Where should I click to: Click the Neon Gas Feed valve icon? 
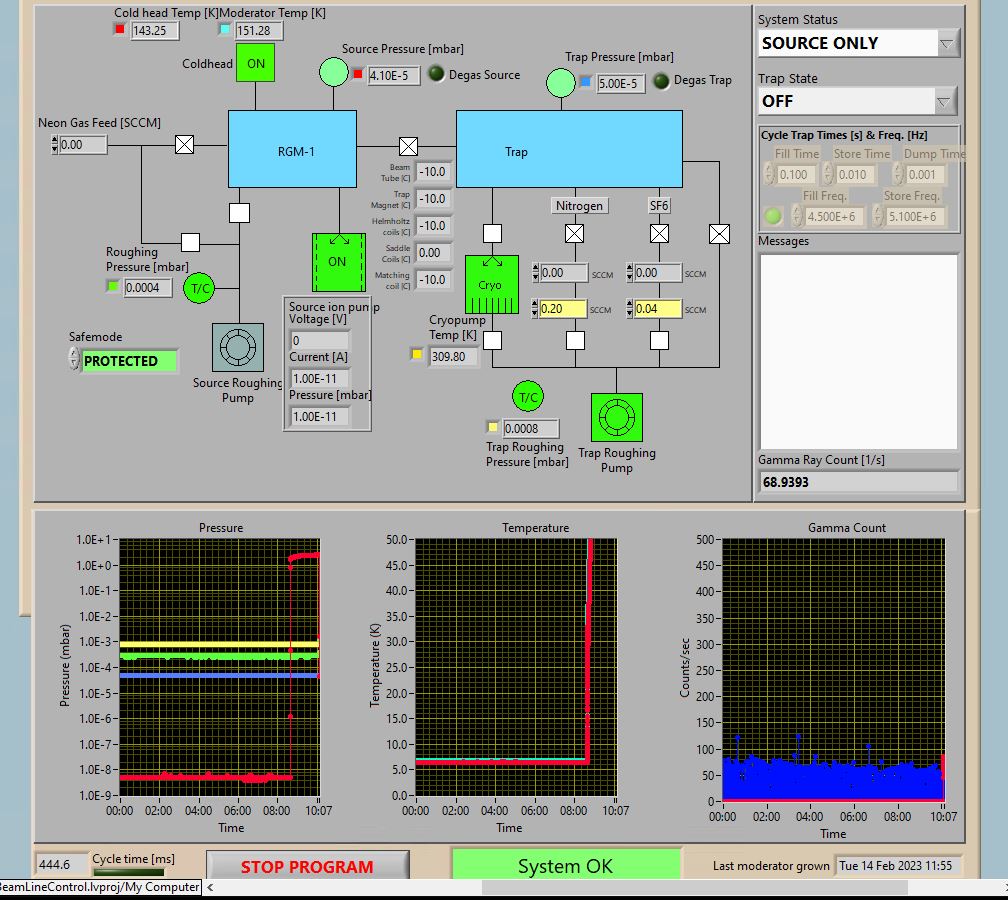tap(184, 145)
